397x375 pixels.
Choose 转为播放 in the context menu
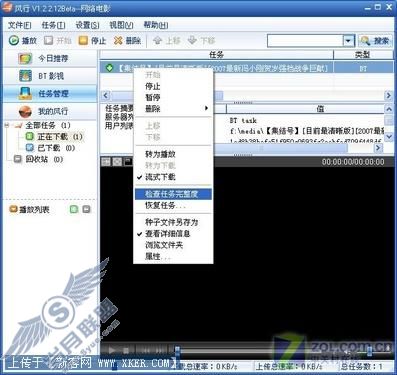[173, 154]
